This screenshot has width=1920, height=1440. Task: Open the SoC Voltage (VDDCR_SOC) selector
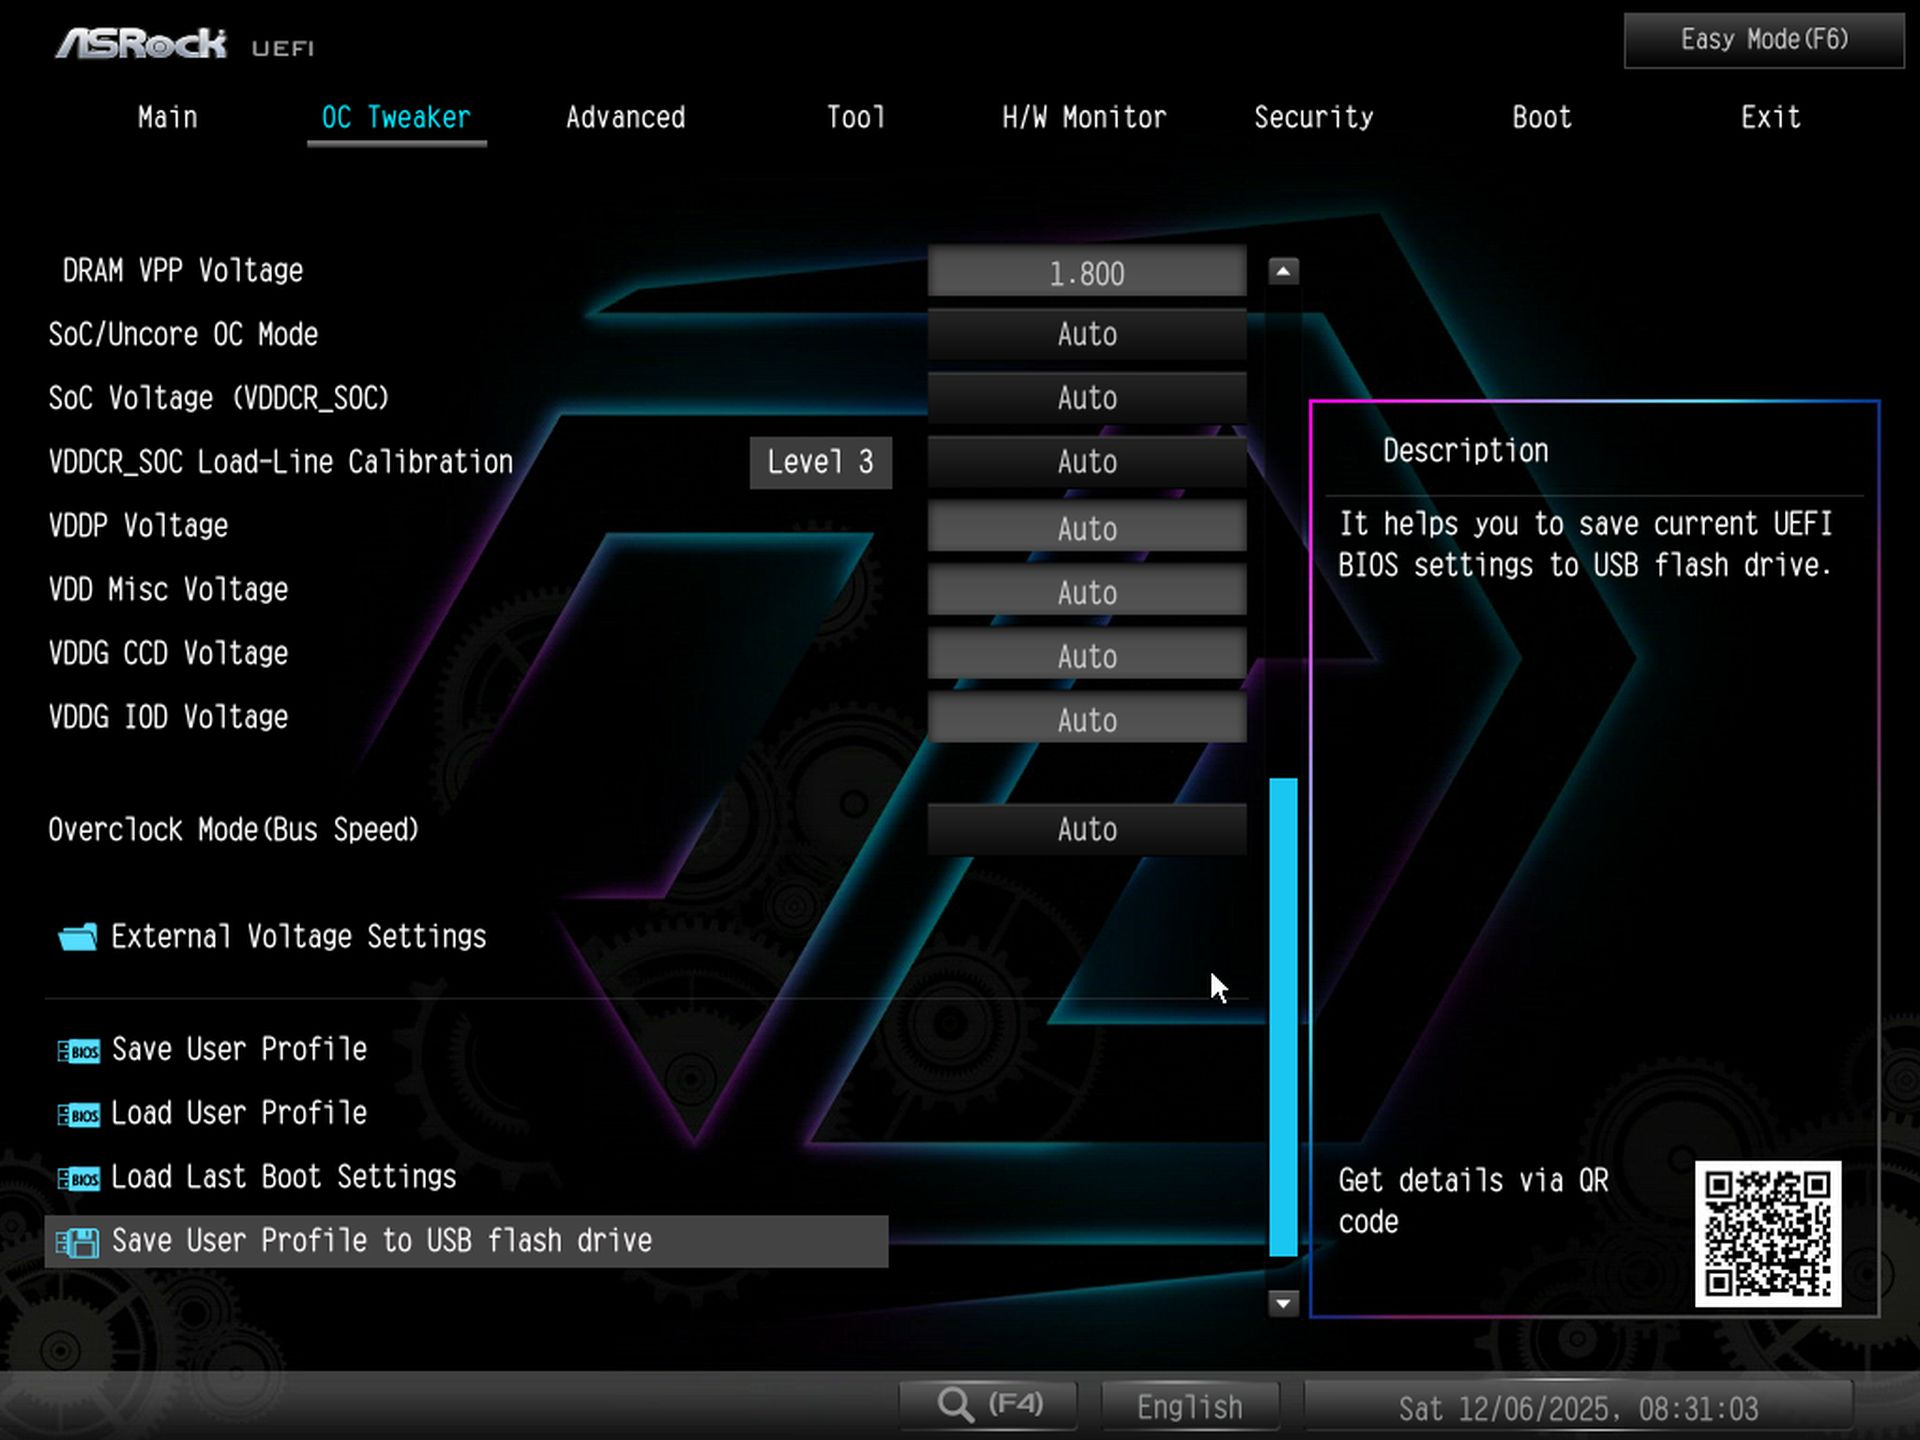(1087, 398)
